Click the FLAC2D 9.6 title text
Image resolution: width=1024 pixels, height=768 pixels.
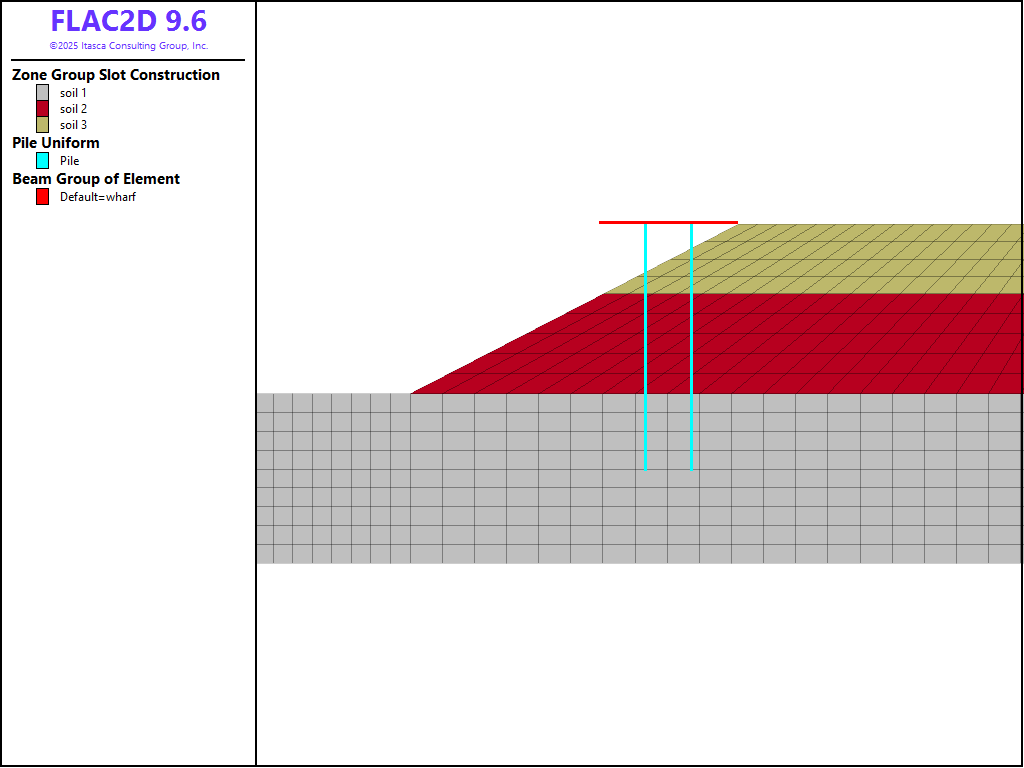tap(128, 22)
